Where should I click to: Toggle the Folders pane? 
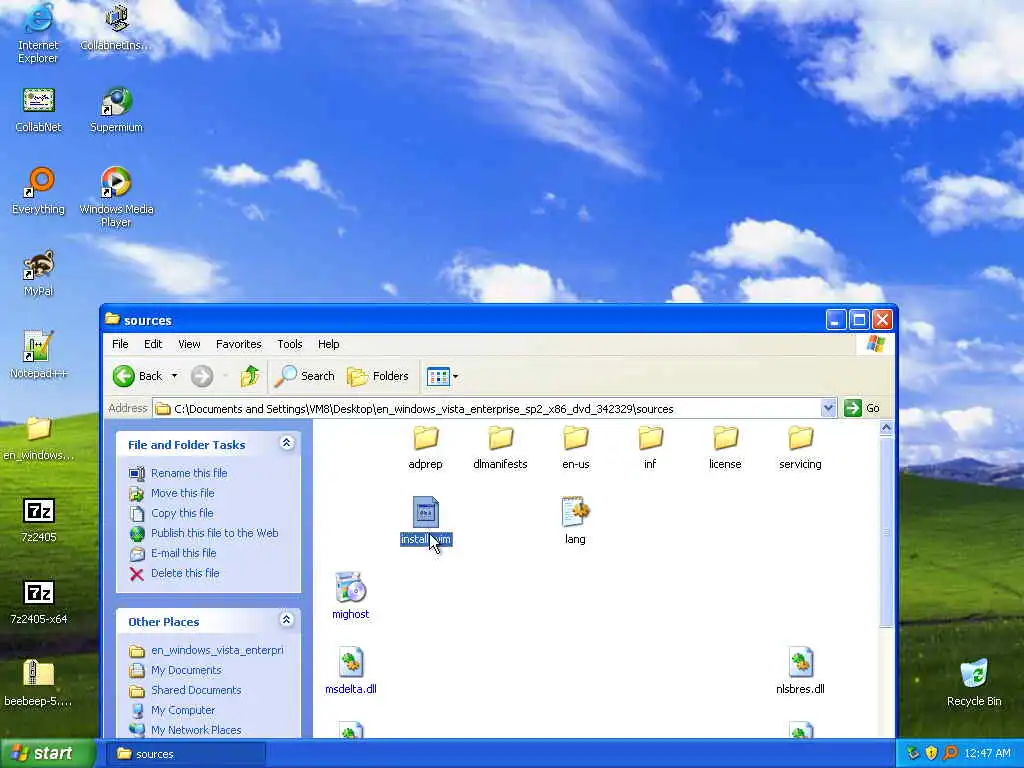(x=378, y=376)
